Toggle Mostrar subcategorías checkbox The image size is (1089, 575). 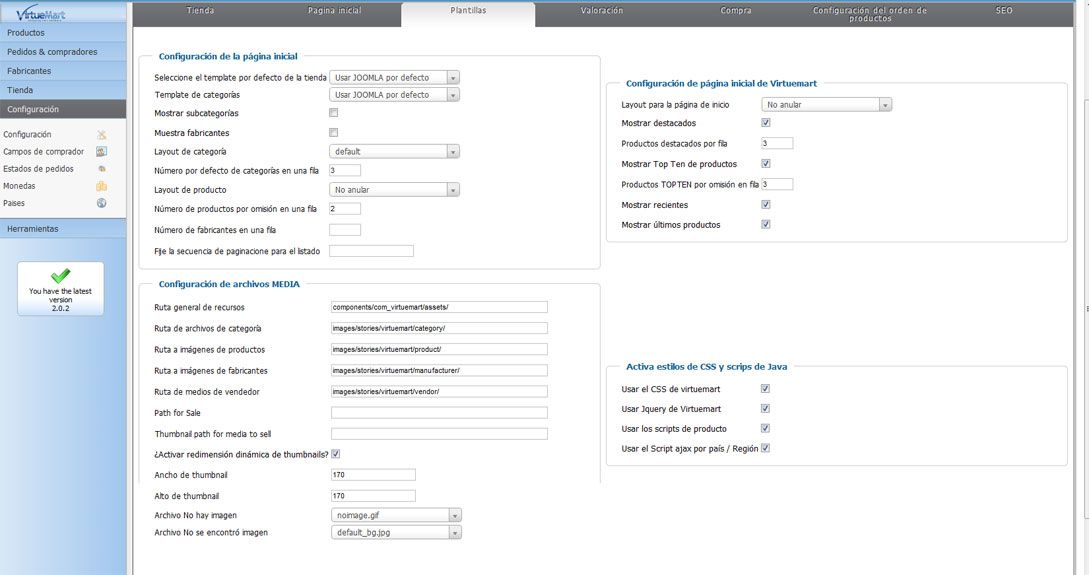333,112
